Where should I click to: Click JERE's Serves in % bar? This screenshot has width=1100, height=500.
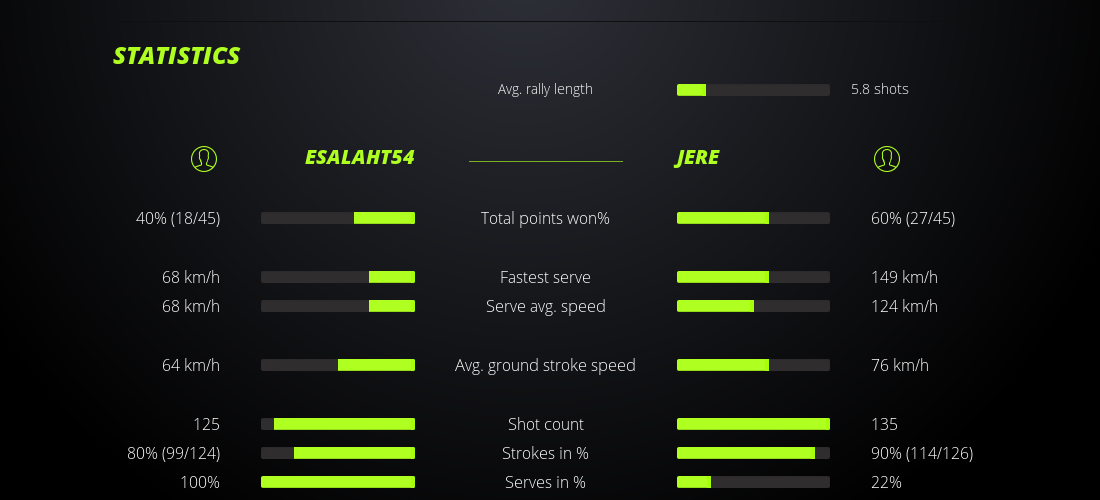(x=753, y=482)
